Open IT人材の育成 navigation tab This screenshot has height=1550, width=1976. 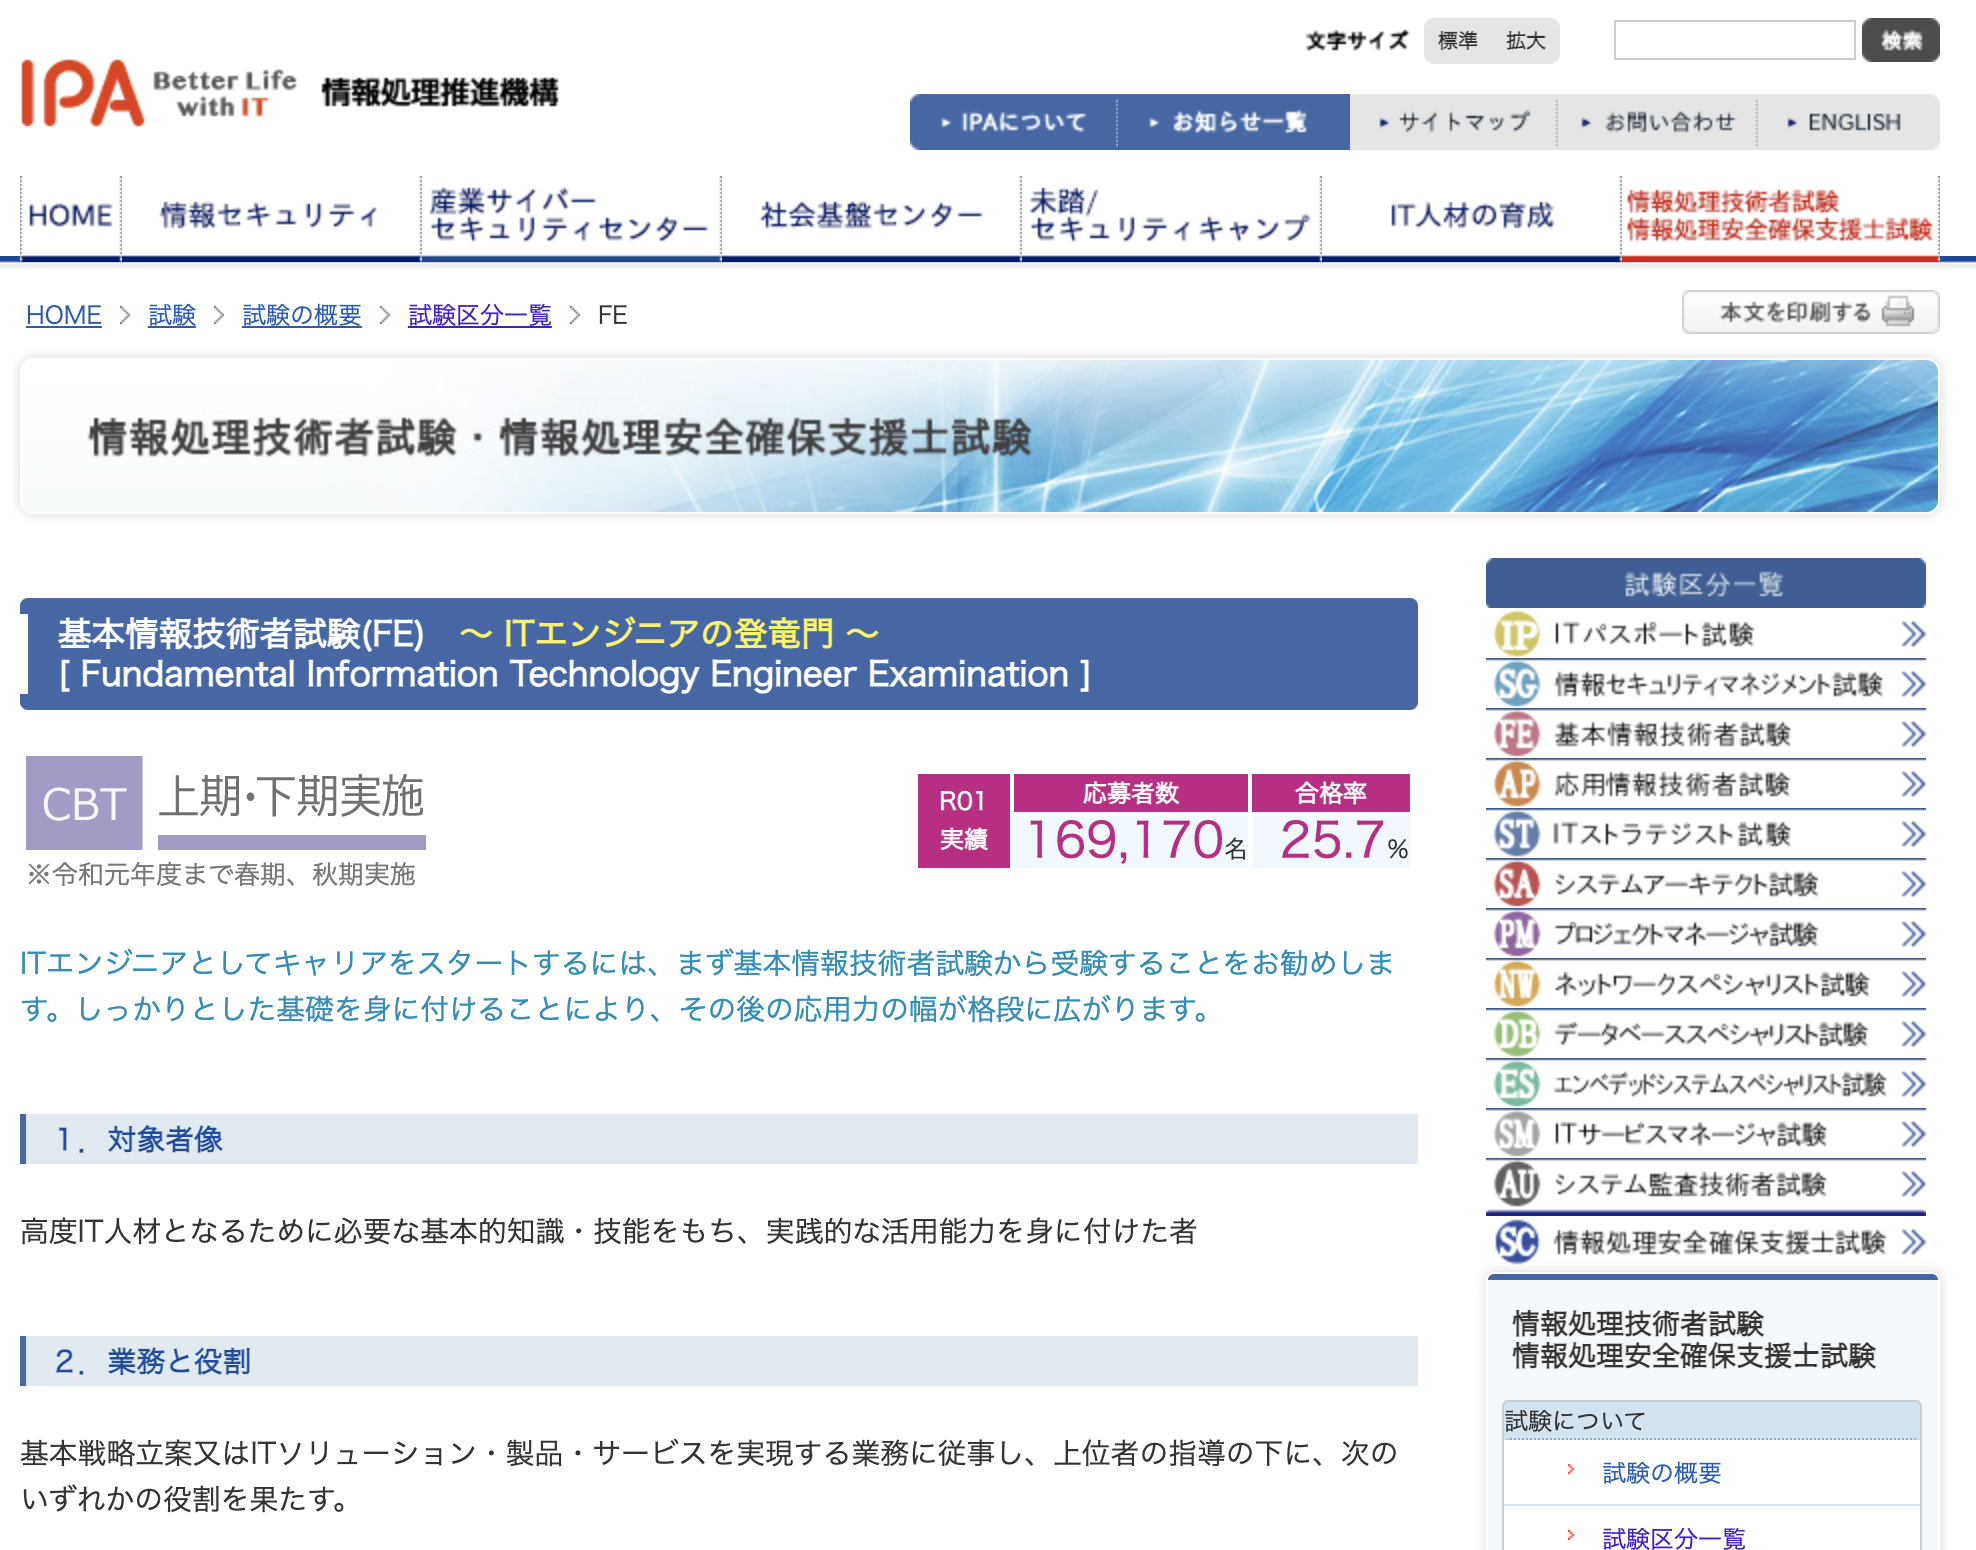pyautogui.click(x=1470, y=216)
